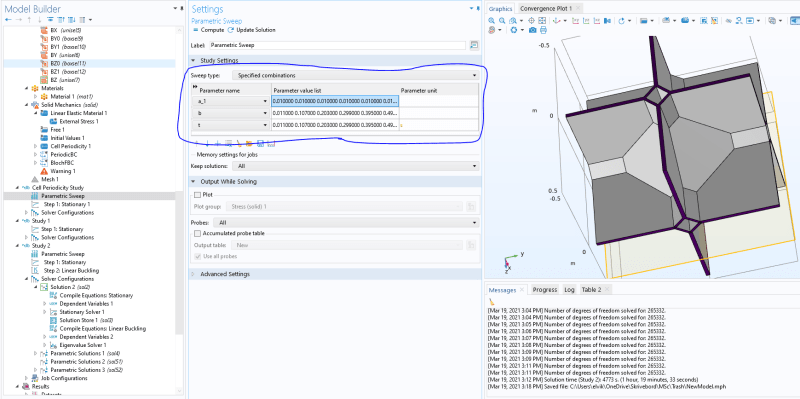Switch to the Graphics tab
The width and height of the screenshot is (800, 399).
[x=500, y=9]
